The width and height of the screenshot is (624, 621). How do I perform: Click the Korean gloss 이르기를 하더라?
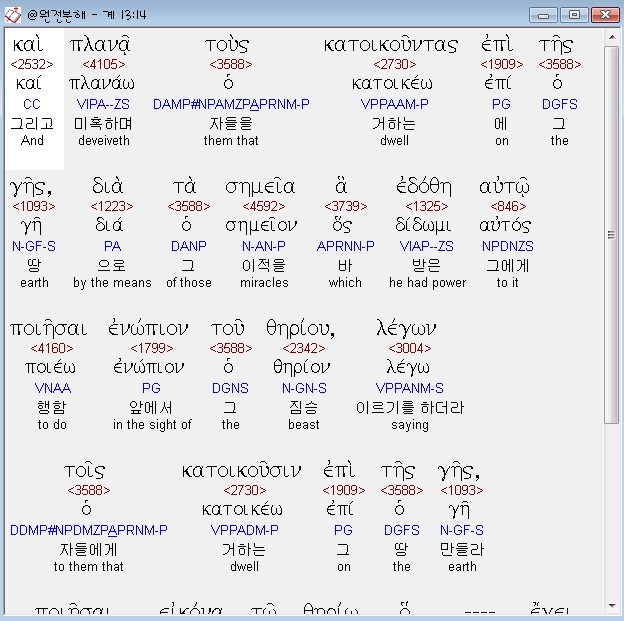pos(410,408)
